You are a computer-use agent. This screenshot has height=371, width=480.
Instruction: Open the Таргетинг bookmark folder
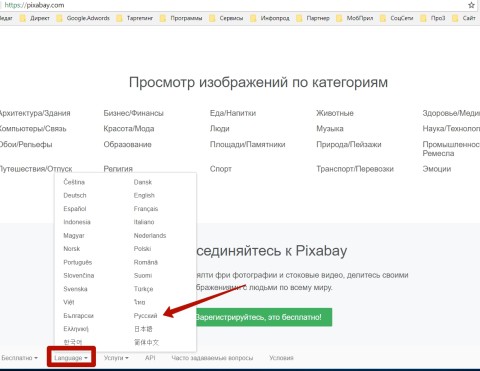tap(135, 18)
